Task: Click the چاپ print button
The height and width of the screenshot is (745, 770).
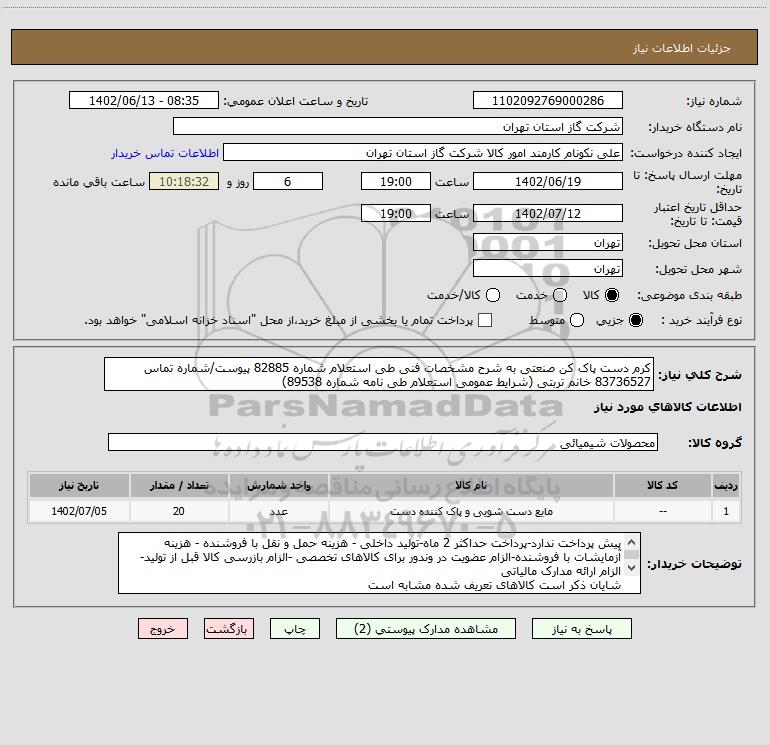Action: pos(295,629)
